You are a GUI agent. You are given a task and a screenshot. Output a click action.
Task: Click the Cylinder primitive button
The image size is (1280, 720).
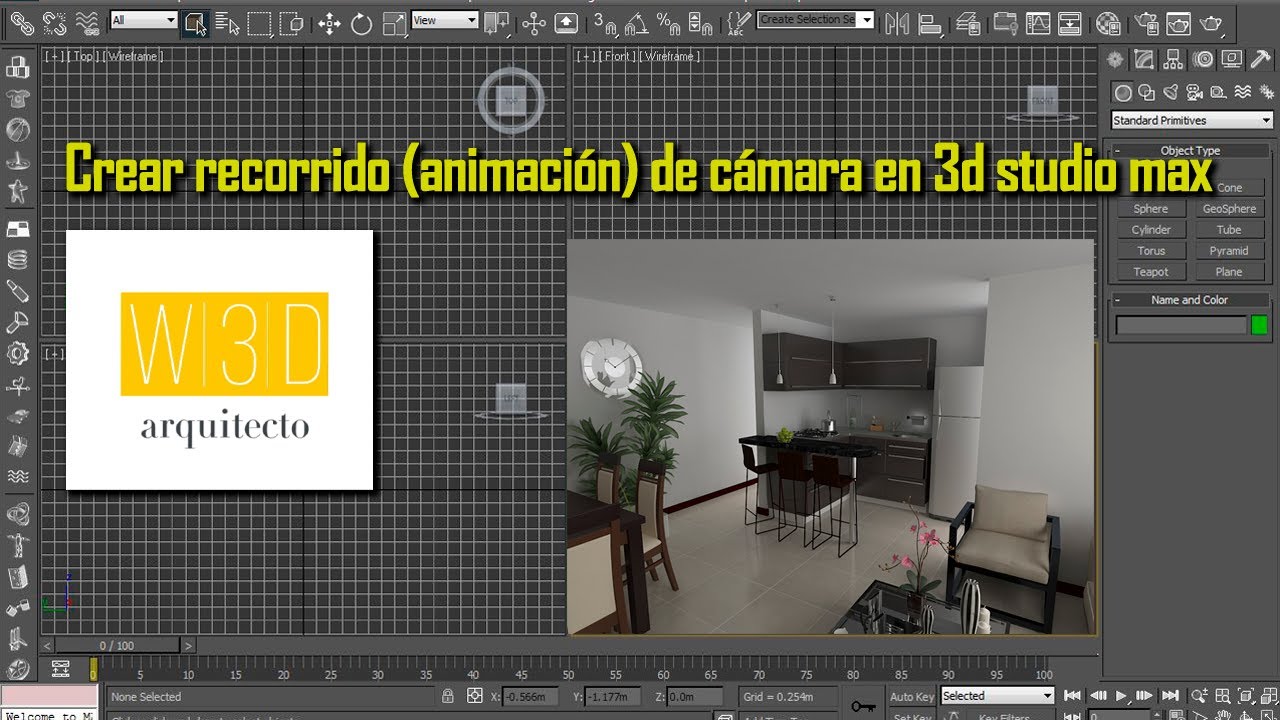[x=1151, y=230]
